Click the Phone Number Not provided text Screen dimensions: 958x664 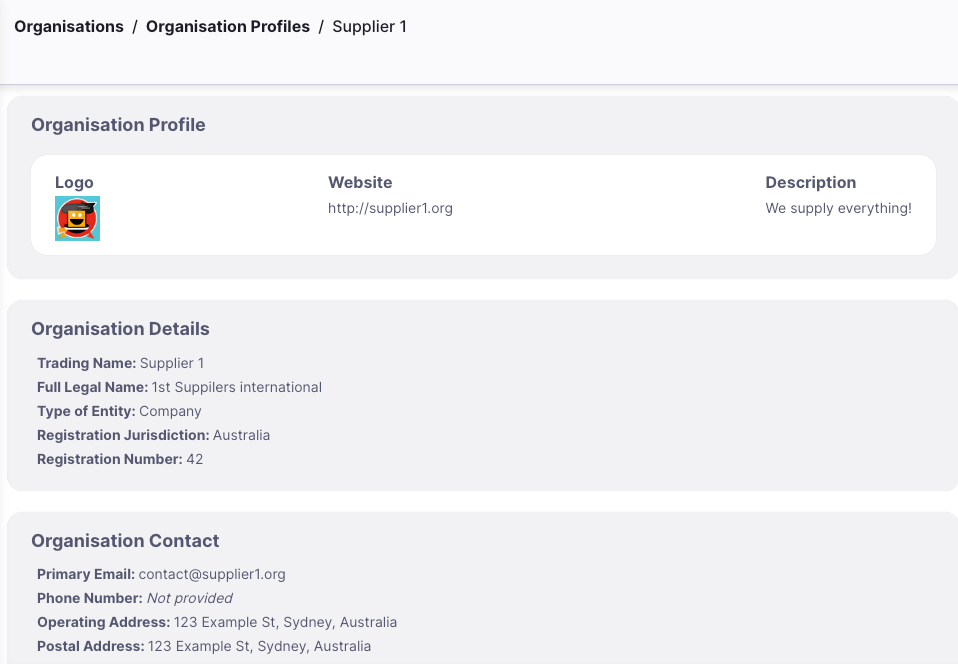[x=190, y=598]
